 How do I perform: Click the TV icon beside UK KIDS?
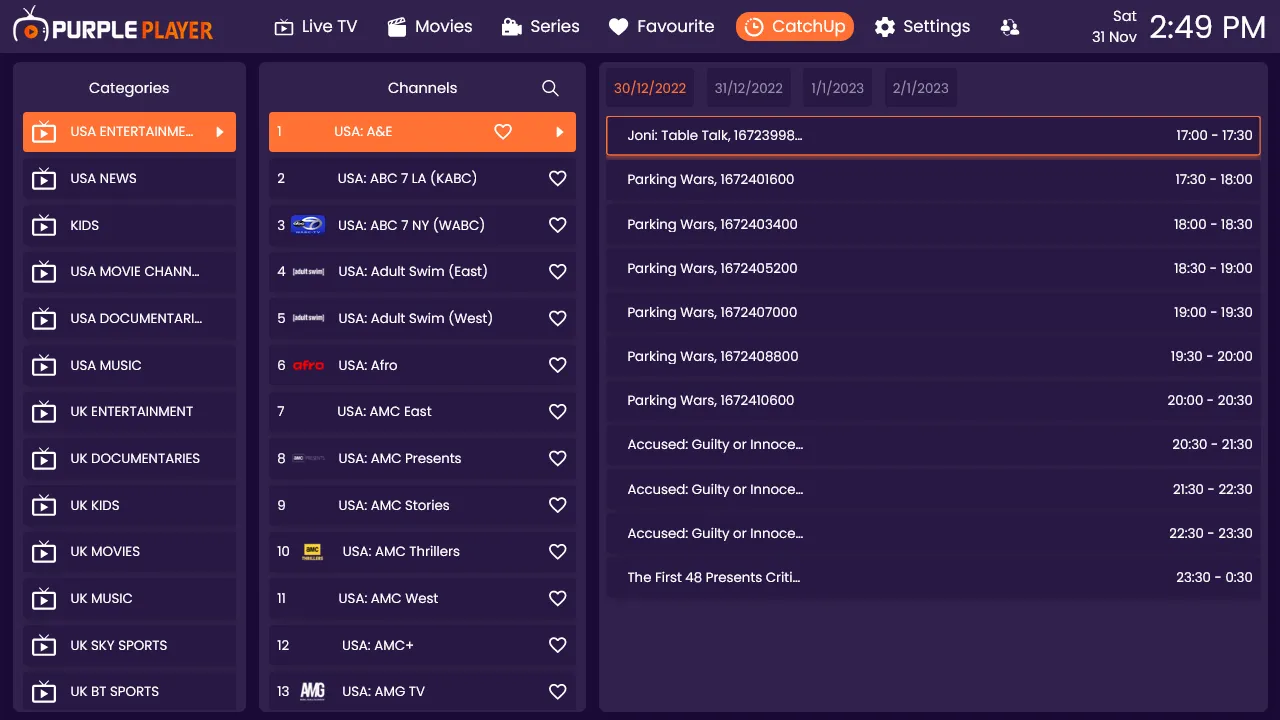pyautogui.click(x=44, y=506)
